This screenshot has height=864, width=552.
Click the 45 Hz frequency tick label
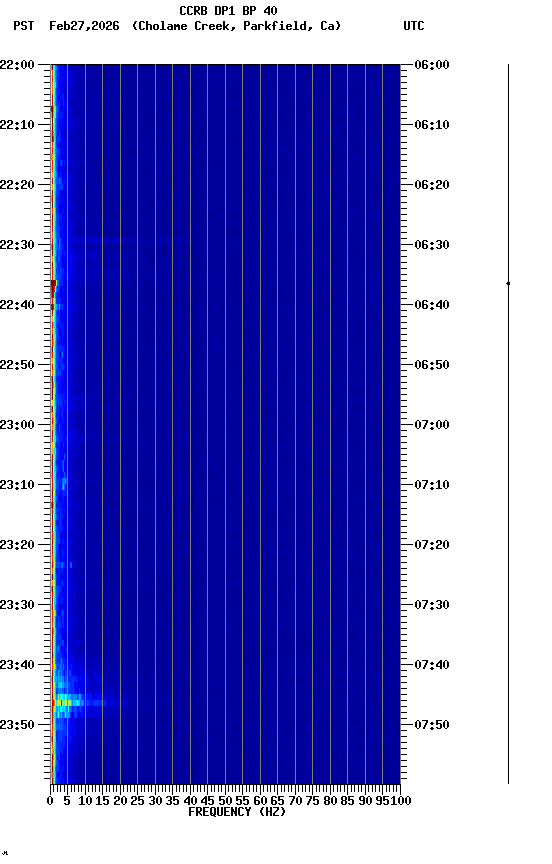[x=208, y=801]
